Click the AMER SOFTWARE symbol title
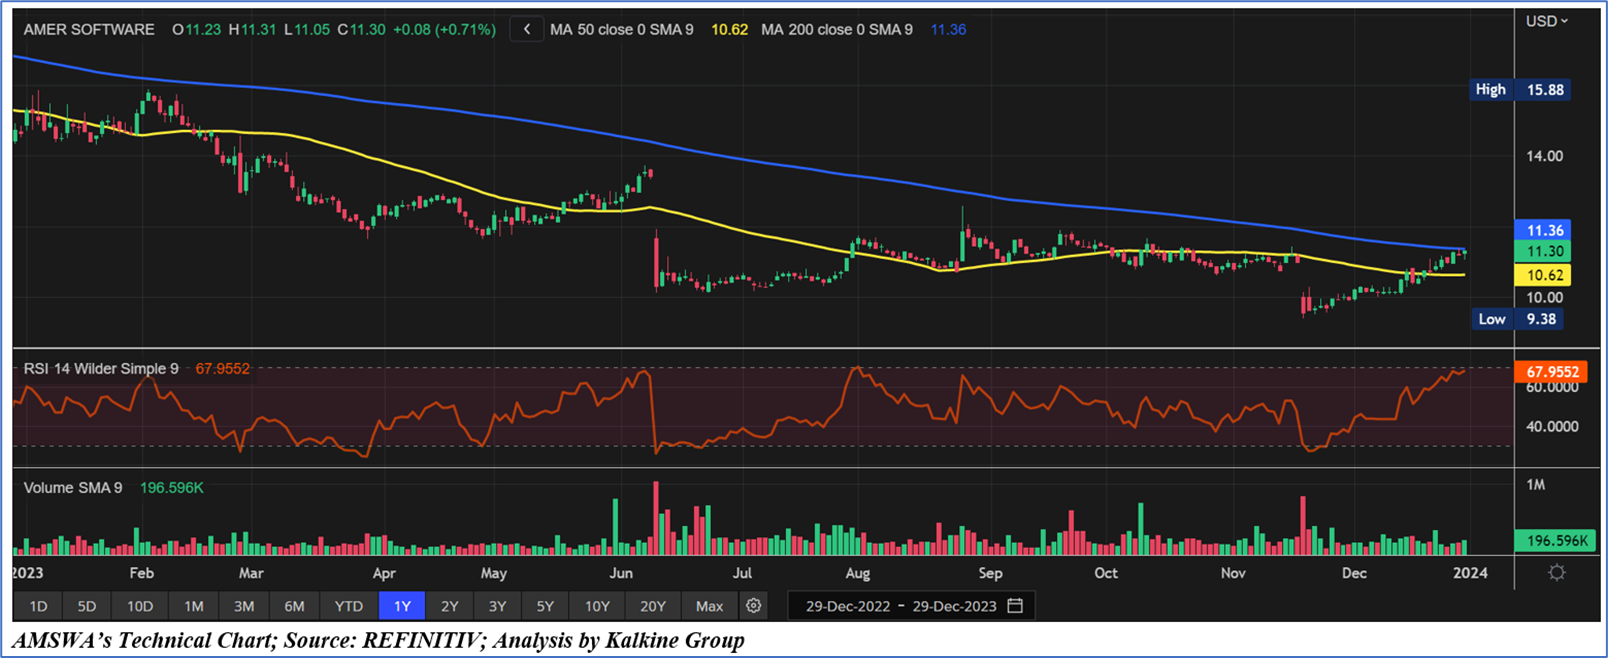The image size is (1608, 658). pos(89,30)
